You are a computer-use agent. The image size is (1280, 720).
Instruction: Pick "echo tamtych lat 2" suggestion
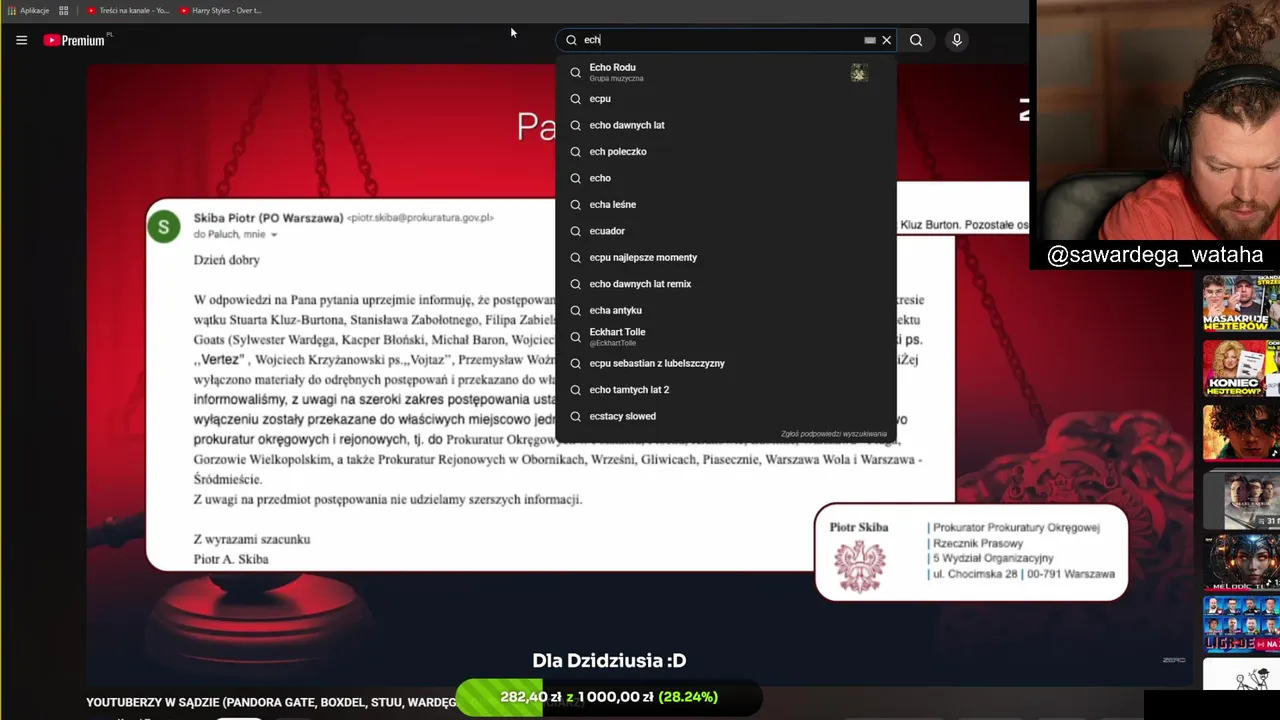tap(726, 390)
